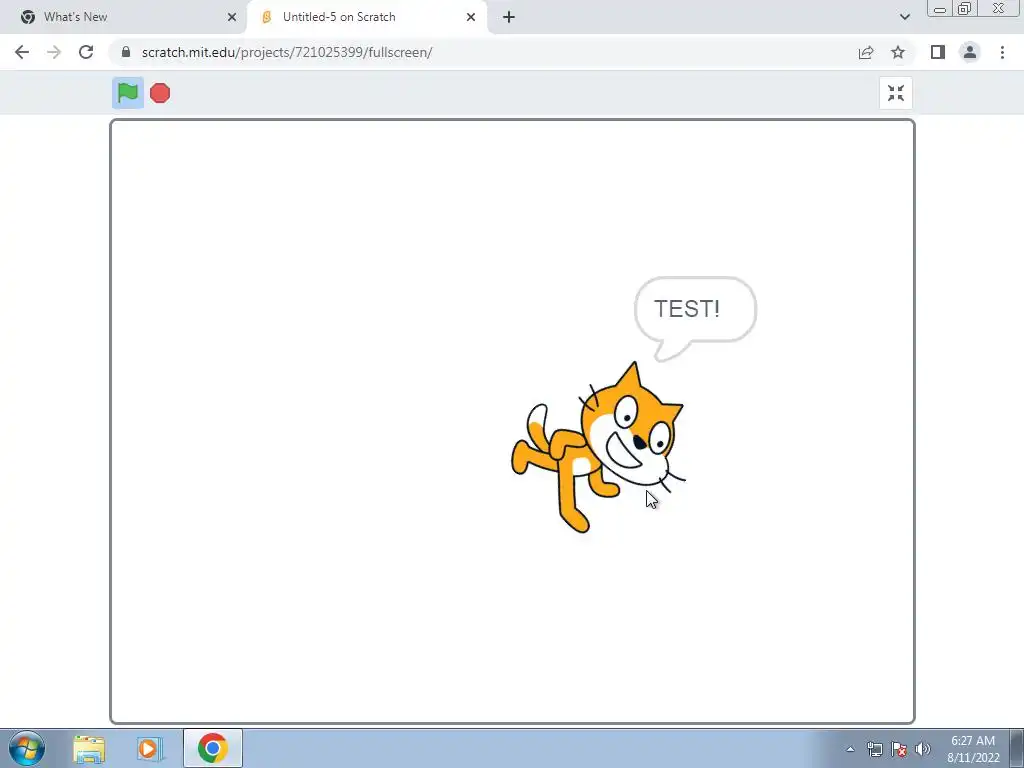
Task: Open a new browser tab
Action: [x=509, y=17]
